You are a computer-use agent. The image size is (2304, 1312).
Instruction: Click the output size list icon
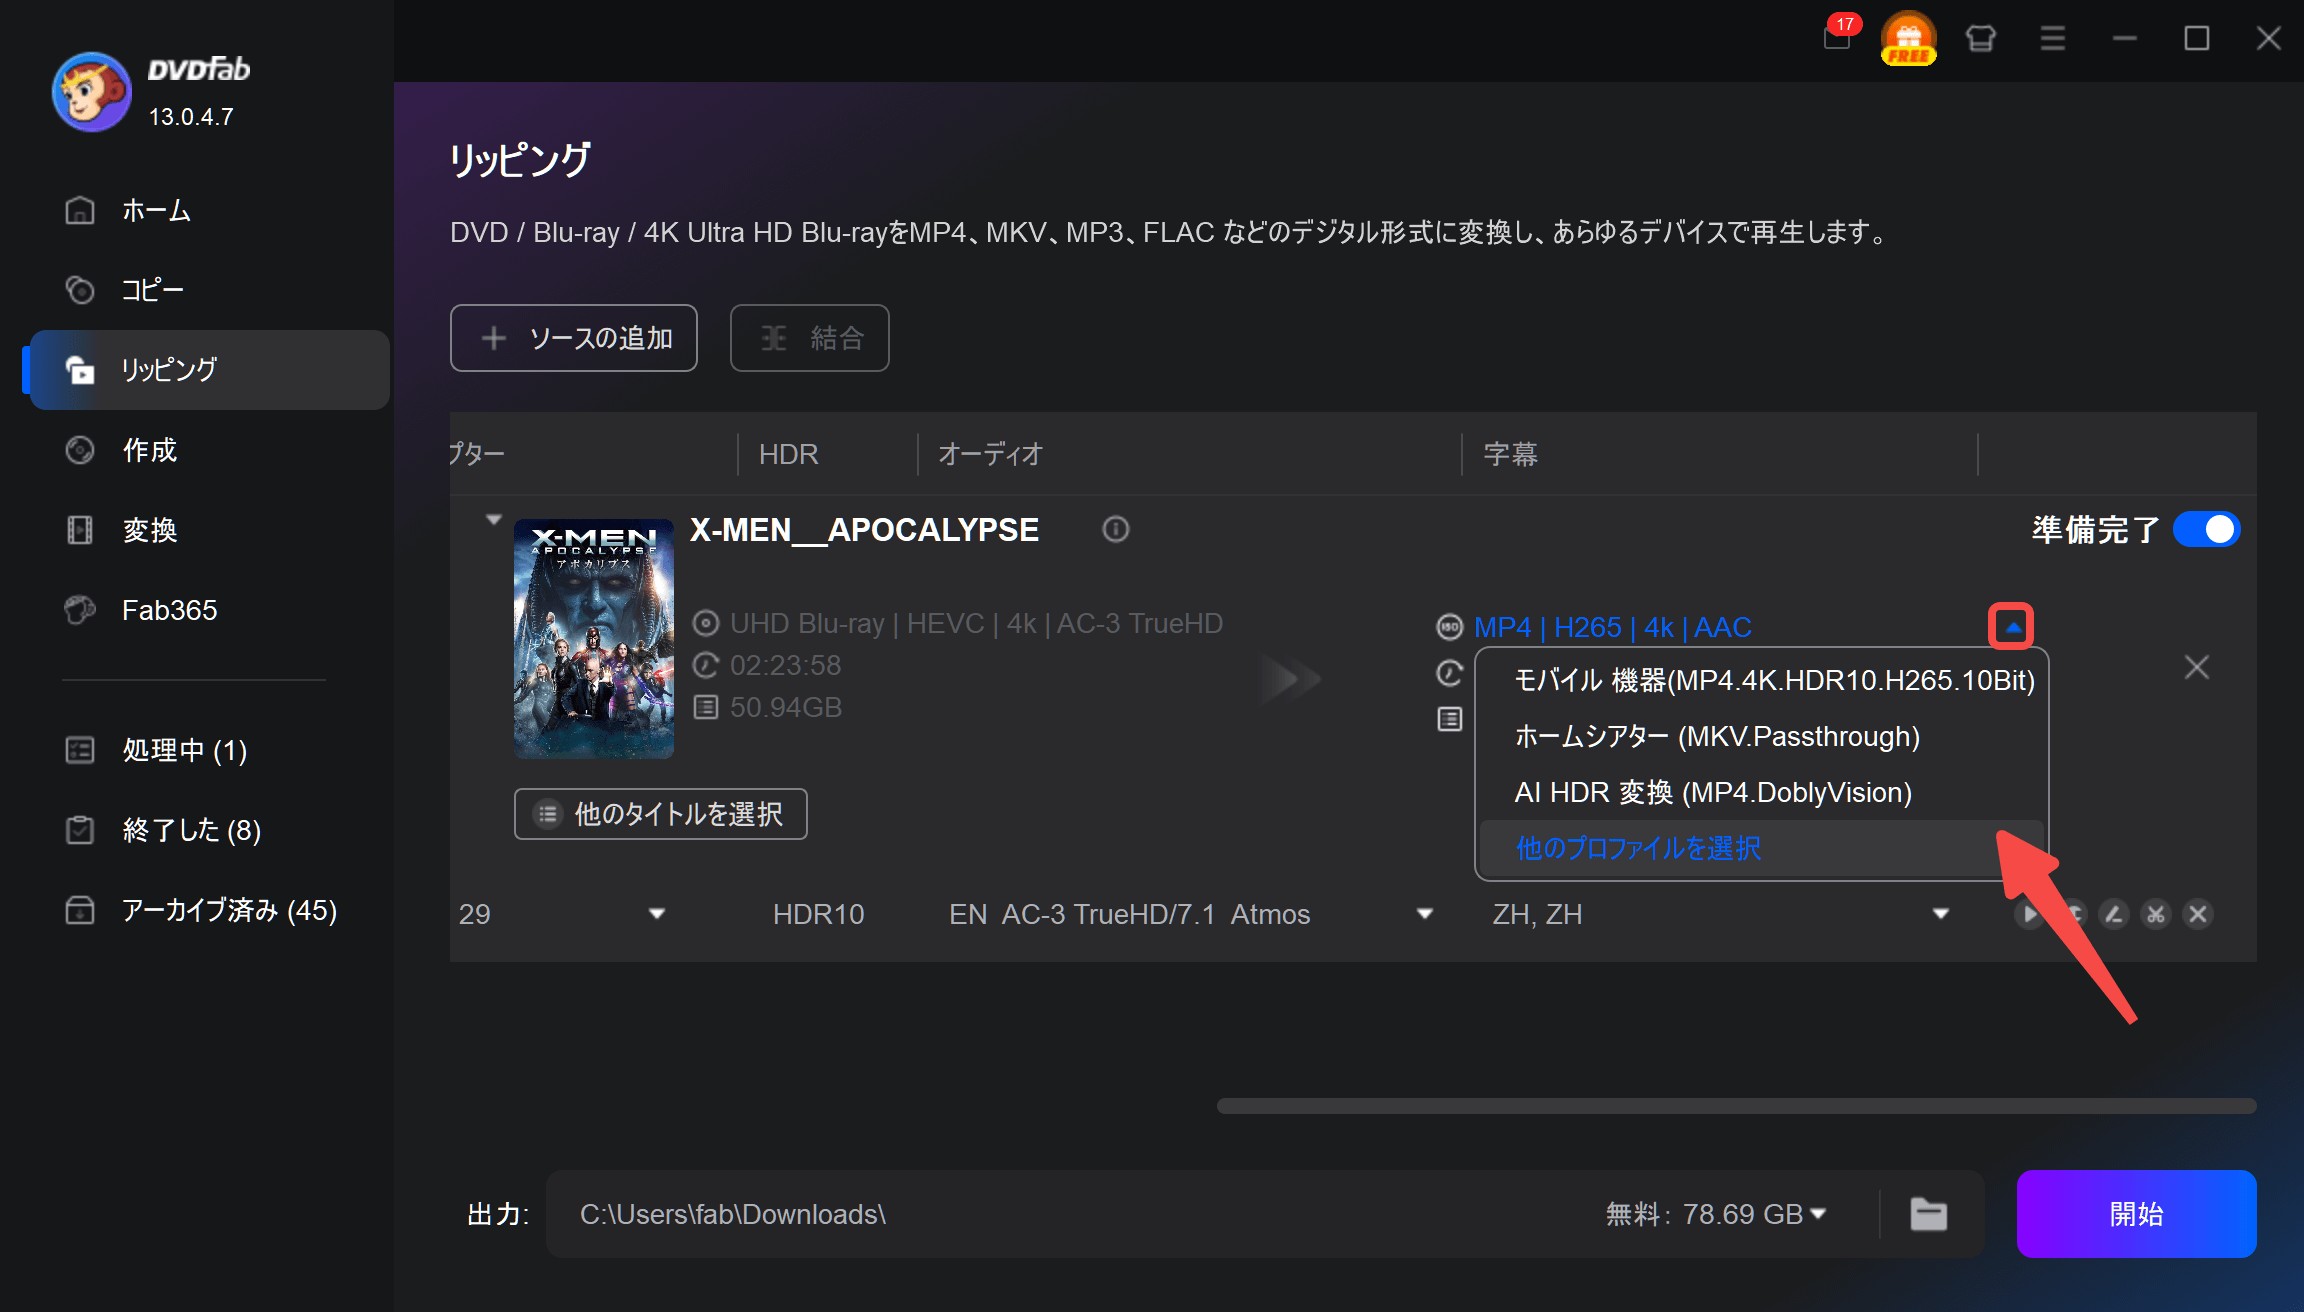point(1450,719)
